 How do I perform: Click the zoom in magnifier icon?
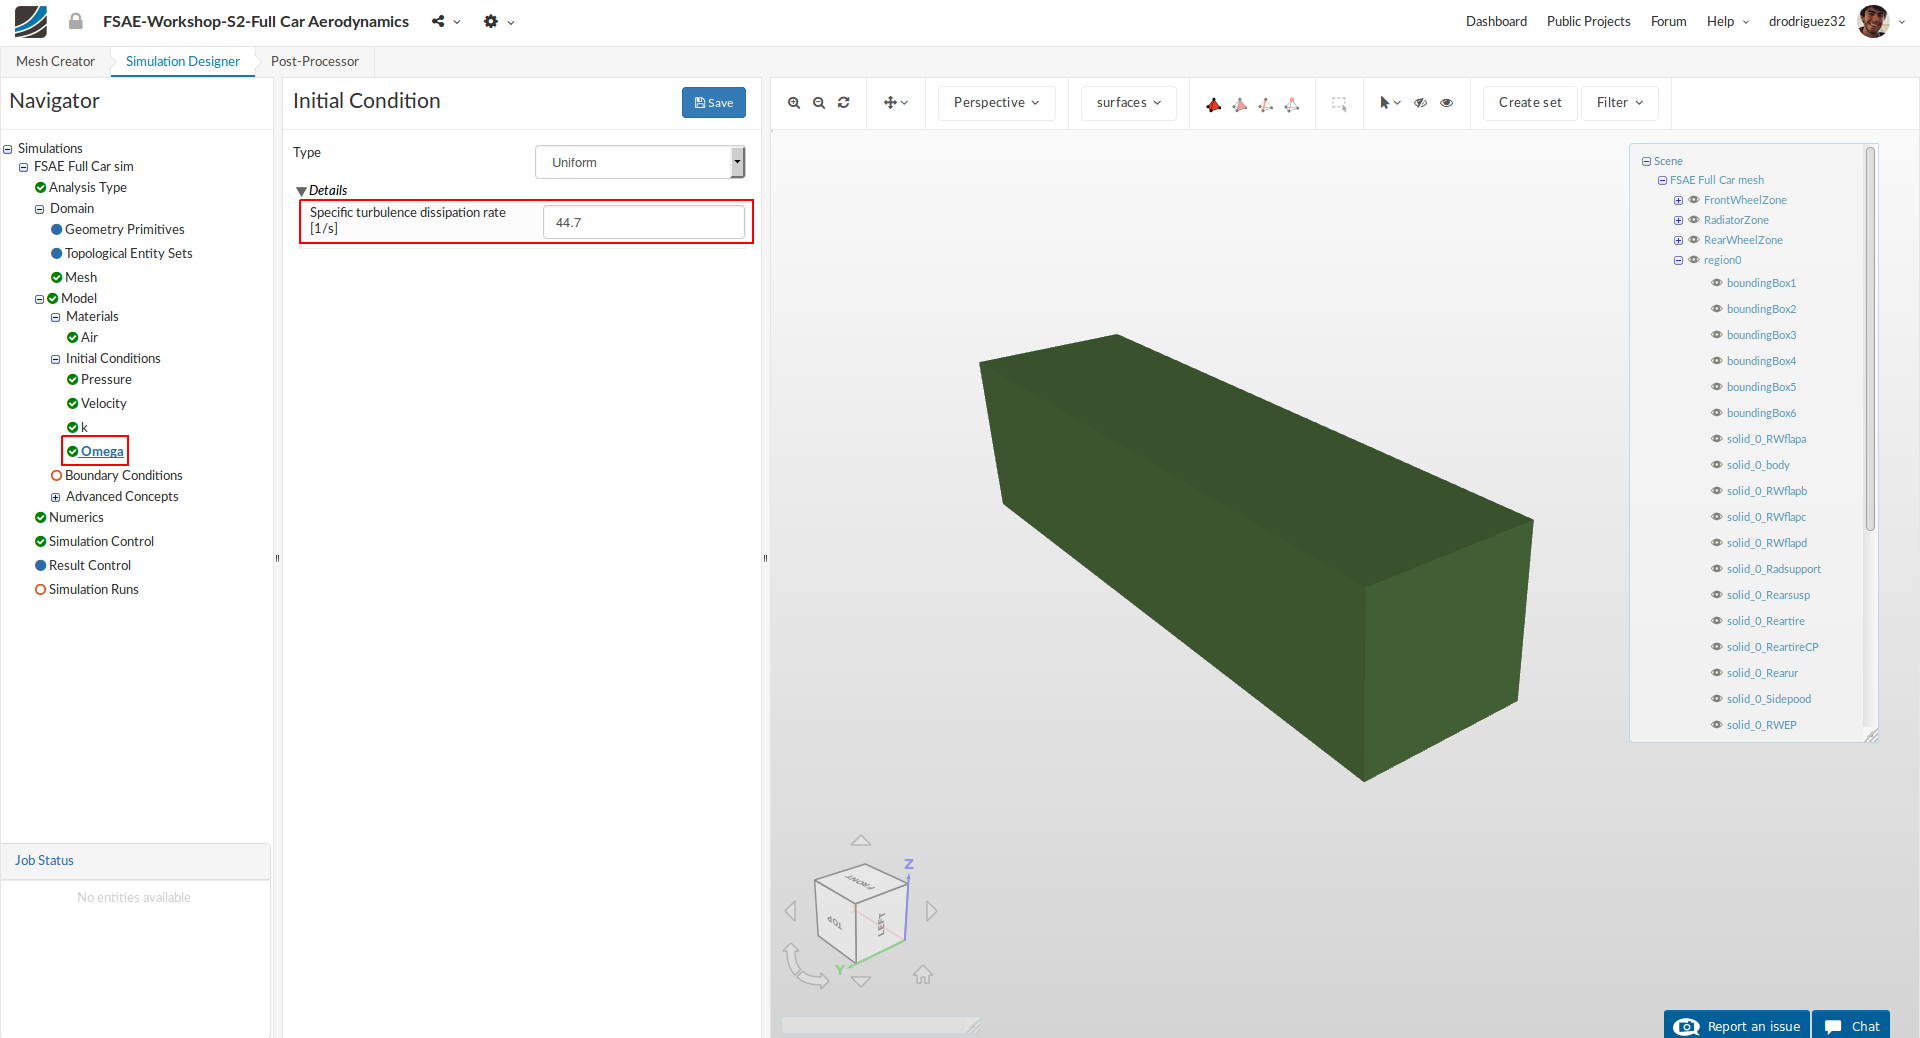(794, 103)
